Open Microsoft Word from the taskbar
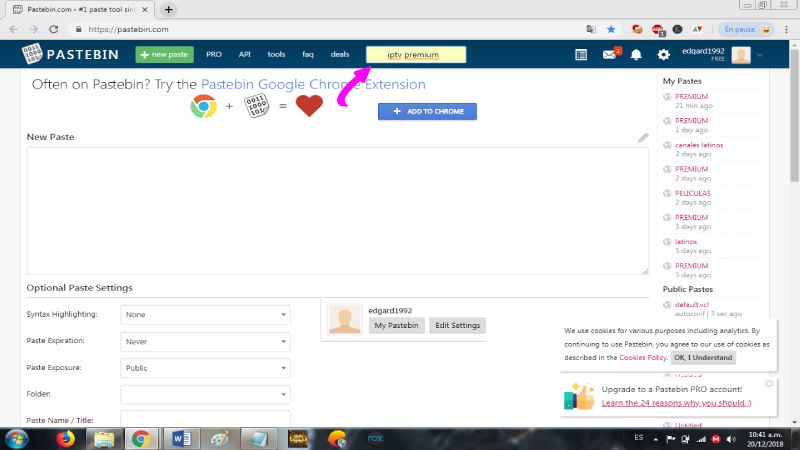The height and width of the screenshot is (450, 800). tap(181, 439)
